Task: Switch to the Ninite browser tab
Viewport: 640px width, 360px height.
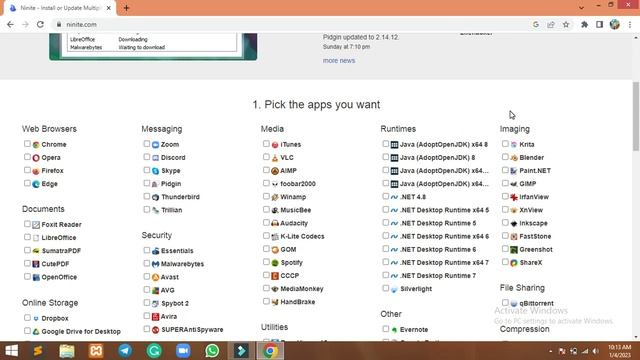Action: click(x=60, y=8)
